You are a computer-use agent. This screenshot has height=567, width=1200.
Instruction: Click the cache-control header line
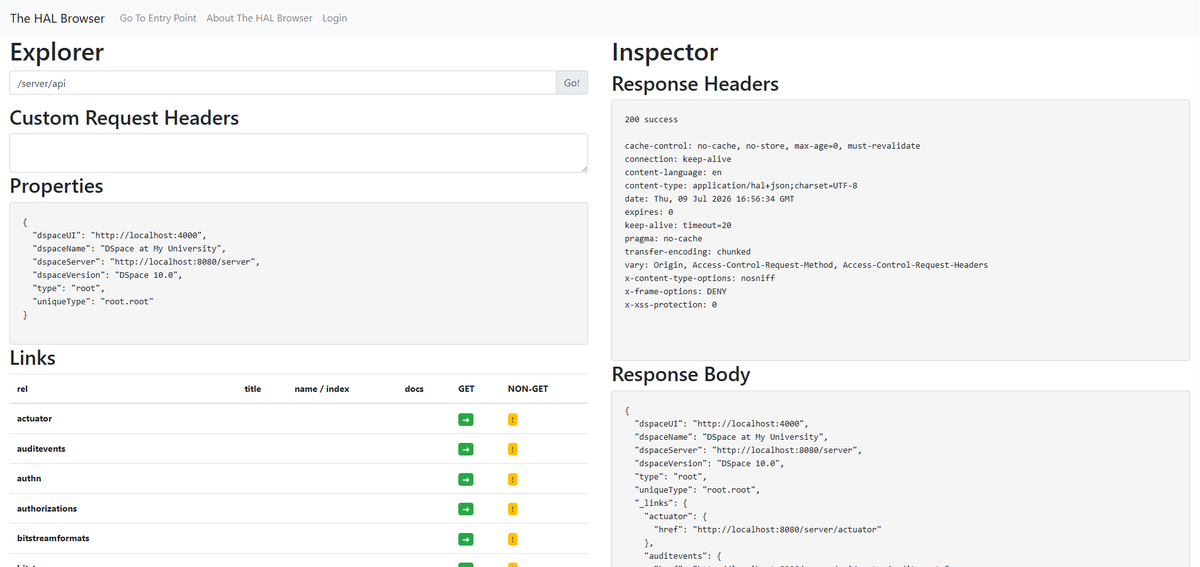[772, 146]
